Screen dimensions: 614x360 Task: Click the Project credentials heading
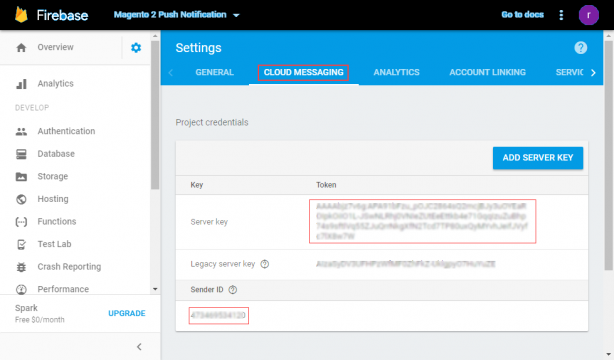[212, 123]
